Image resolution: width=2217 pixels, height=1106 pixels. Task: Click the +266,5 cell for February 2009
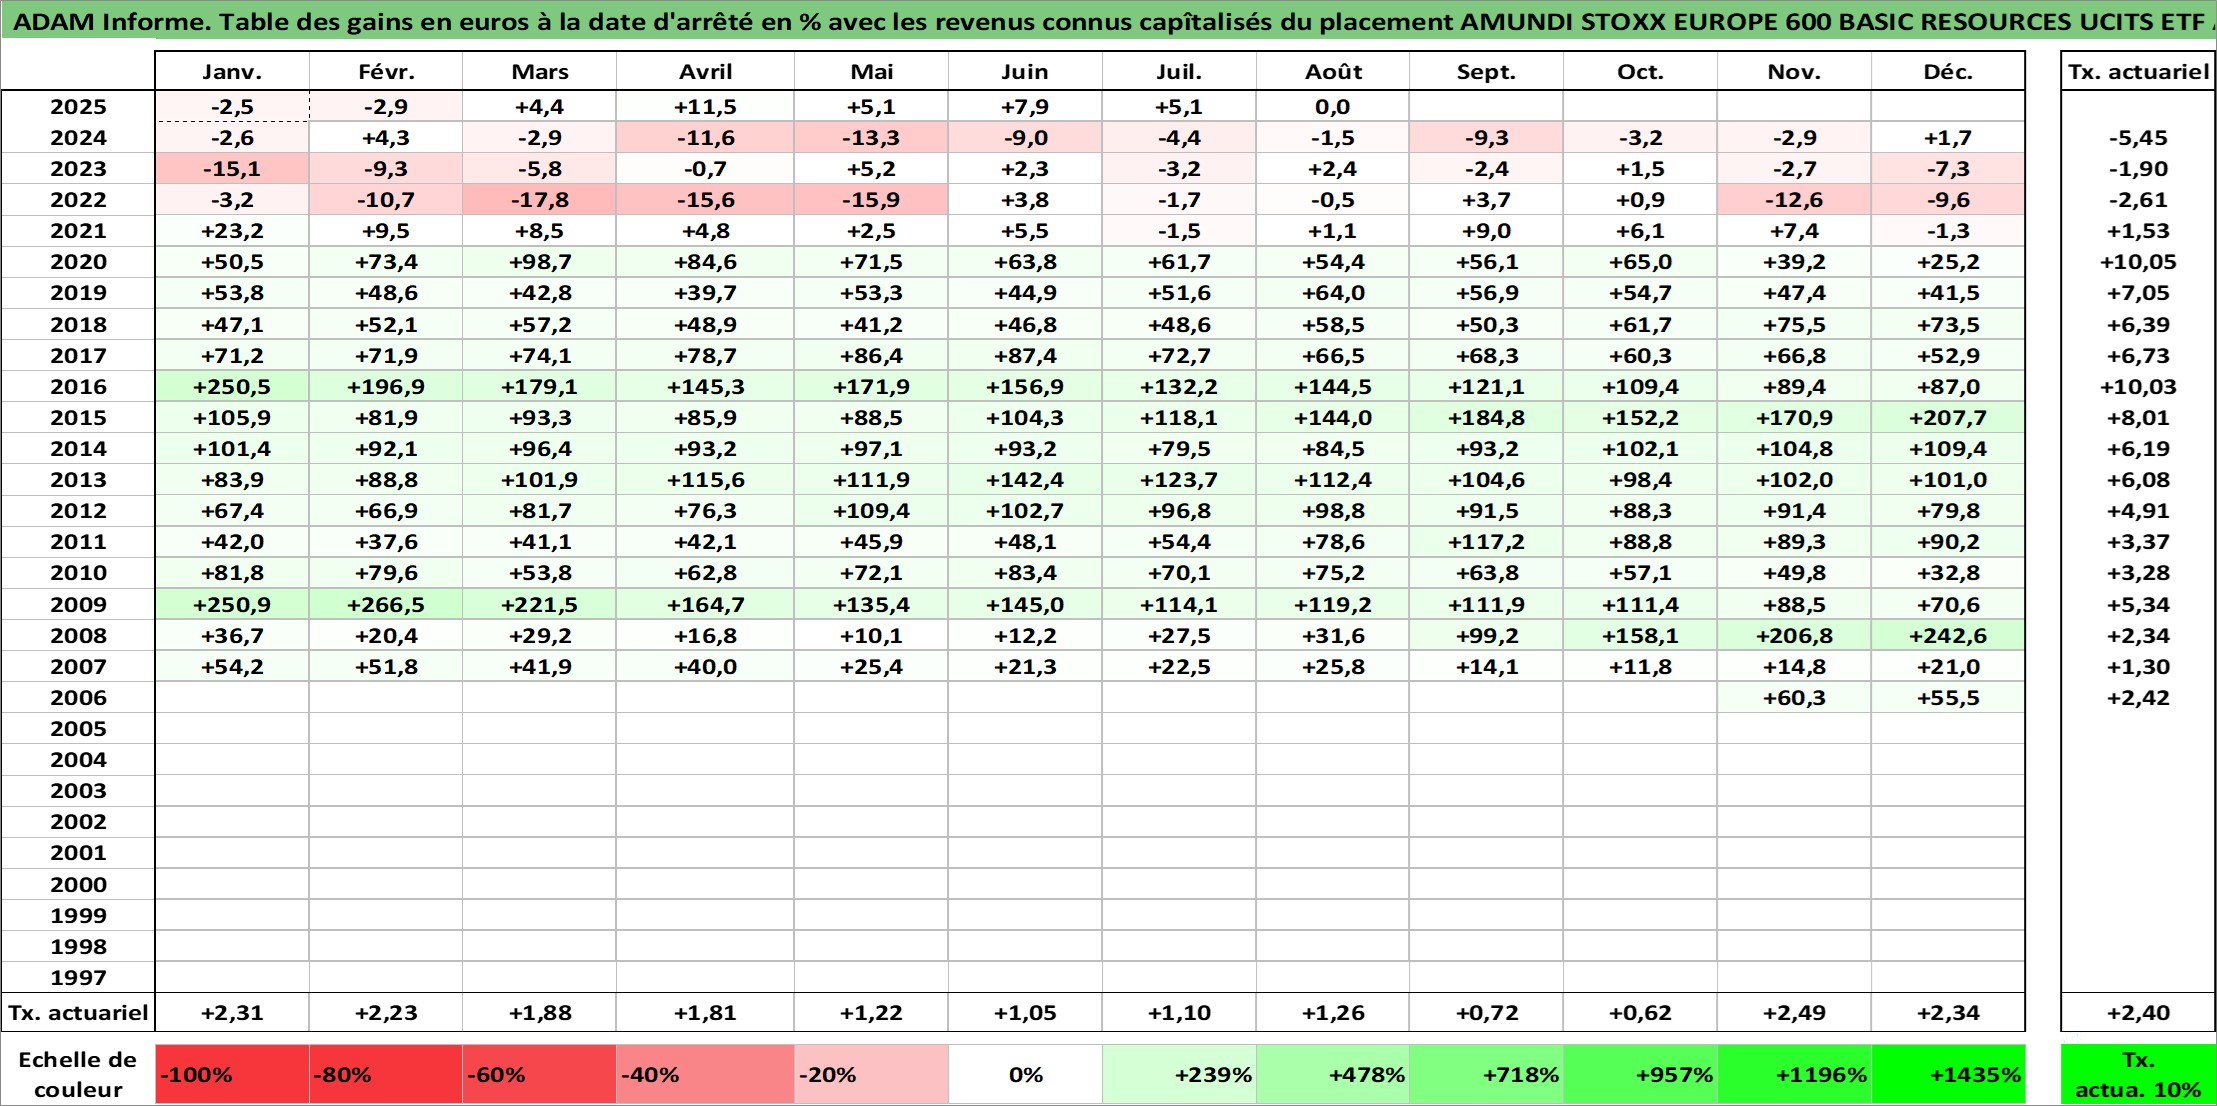(x=386, y=605)
